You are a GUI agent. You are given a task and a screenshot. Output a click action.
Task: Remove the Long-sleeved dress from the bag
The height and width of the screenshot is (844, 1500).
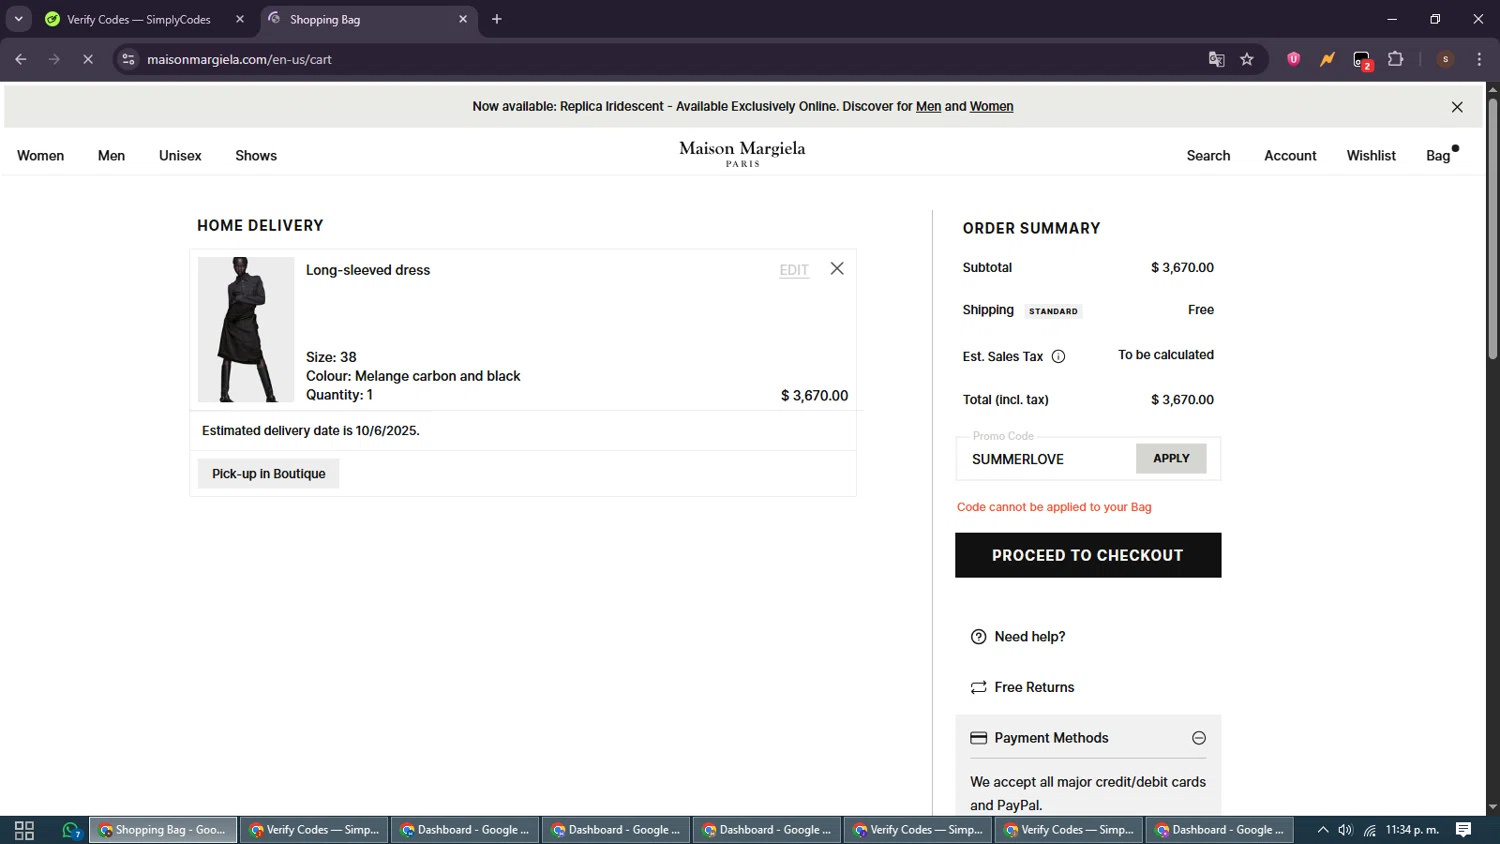click(x=837, y=268)
